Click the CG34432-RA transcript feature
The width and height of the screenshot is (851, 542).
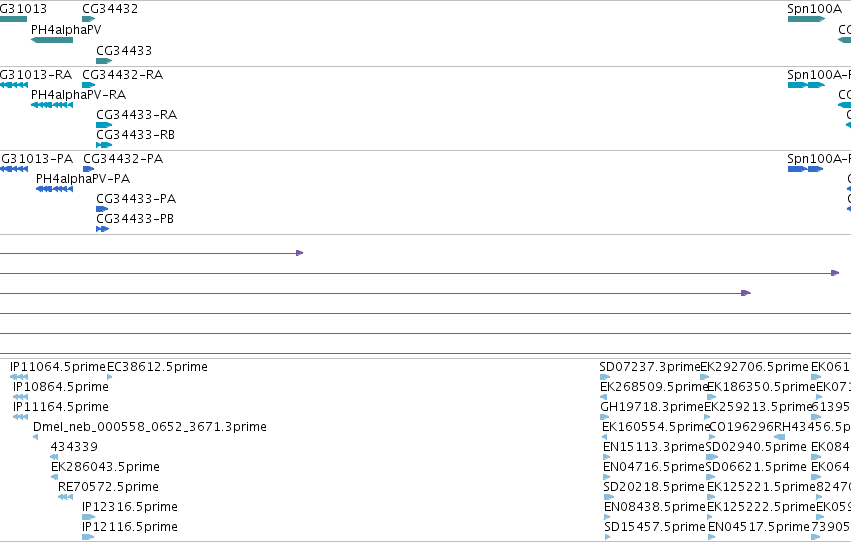[88, 85]
